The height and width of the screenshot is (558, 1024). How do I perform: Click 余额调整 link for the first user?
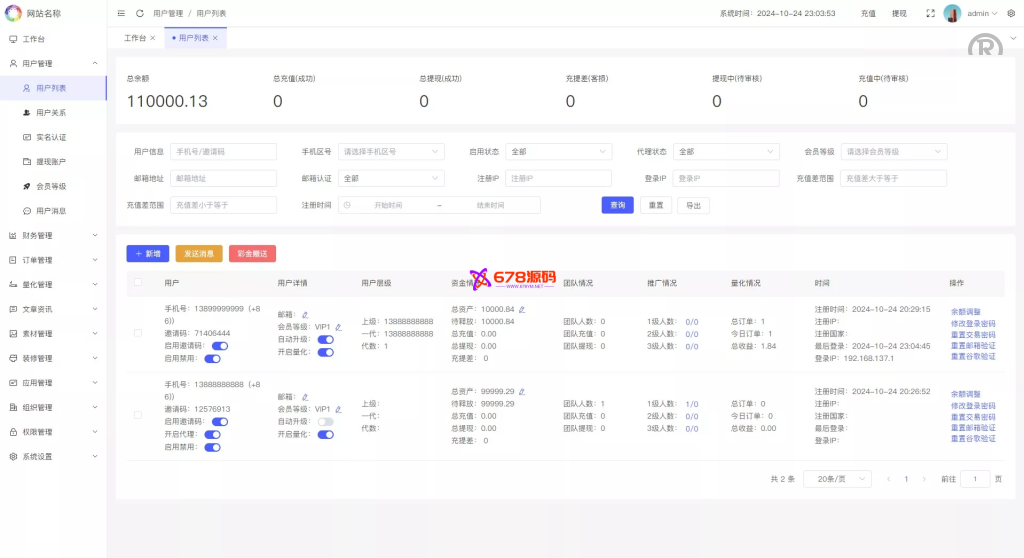pos(966,310)
